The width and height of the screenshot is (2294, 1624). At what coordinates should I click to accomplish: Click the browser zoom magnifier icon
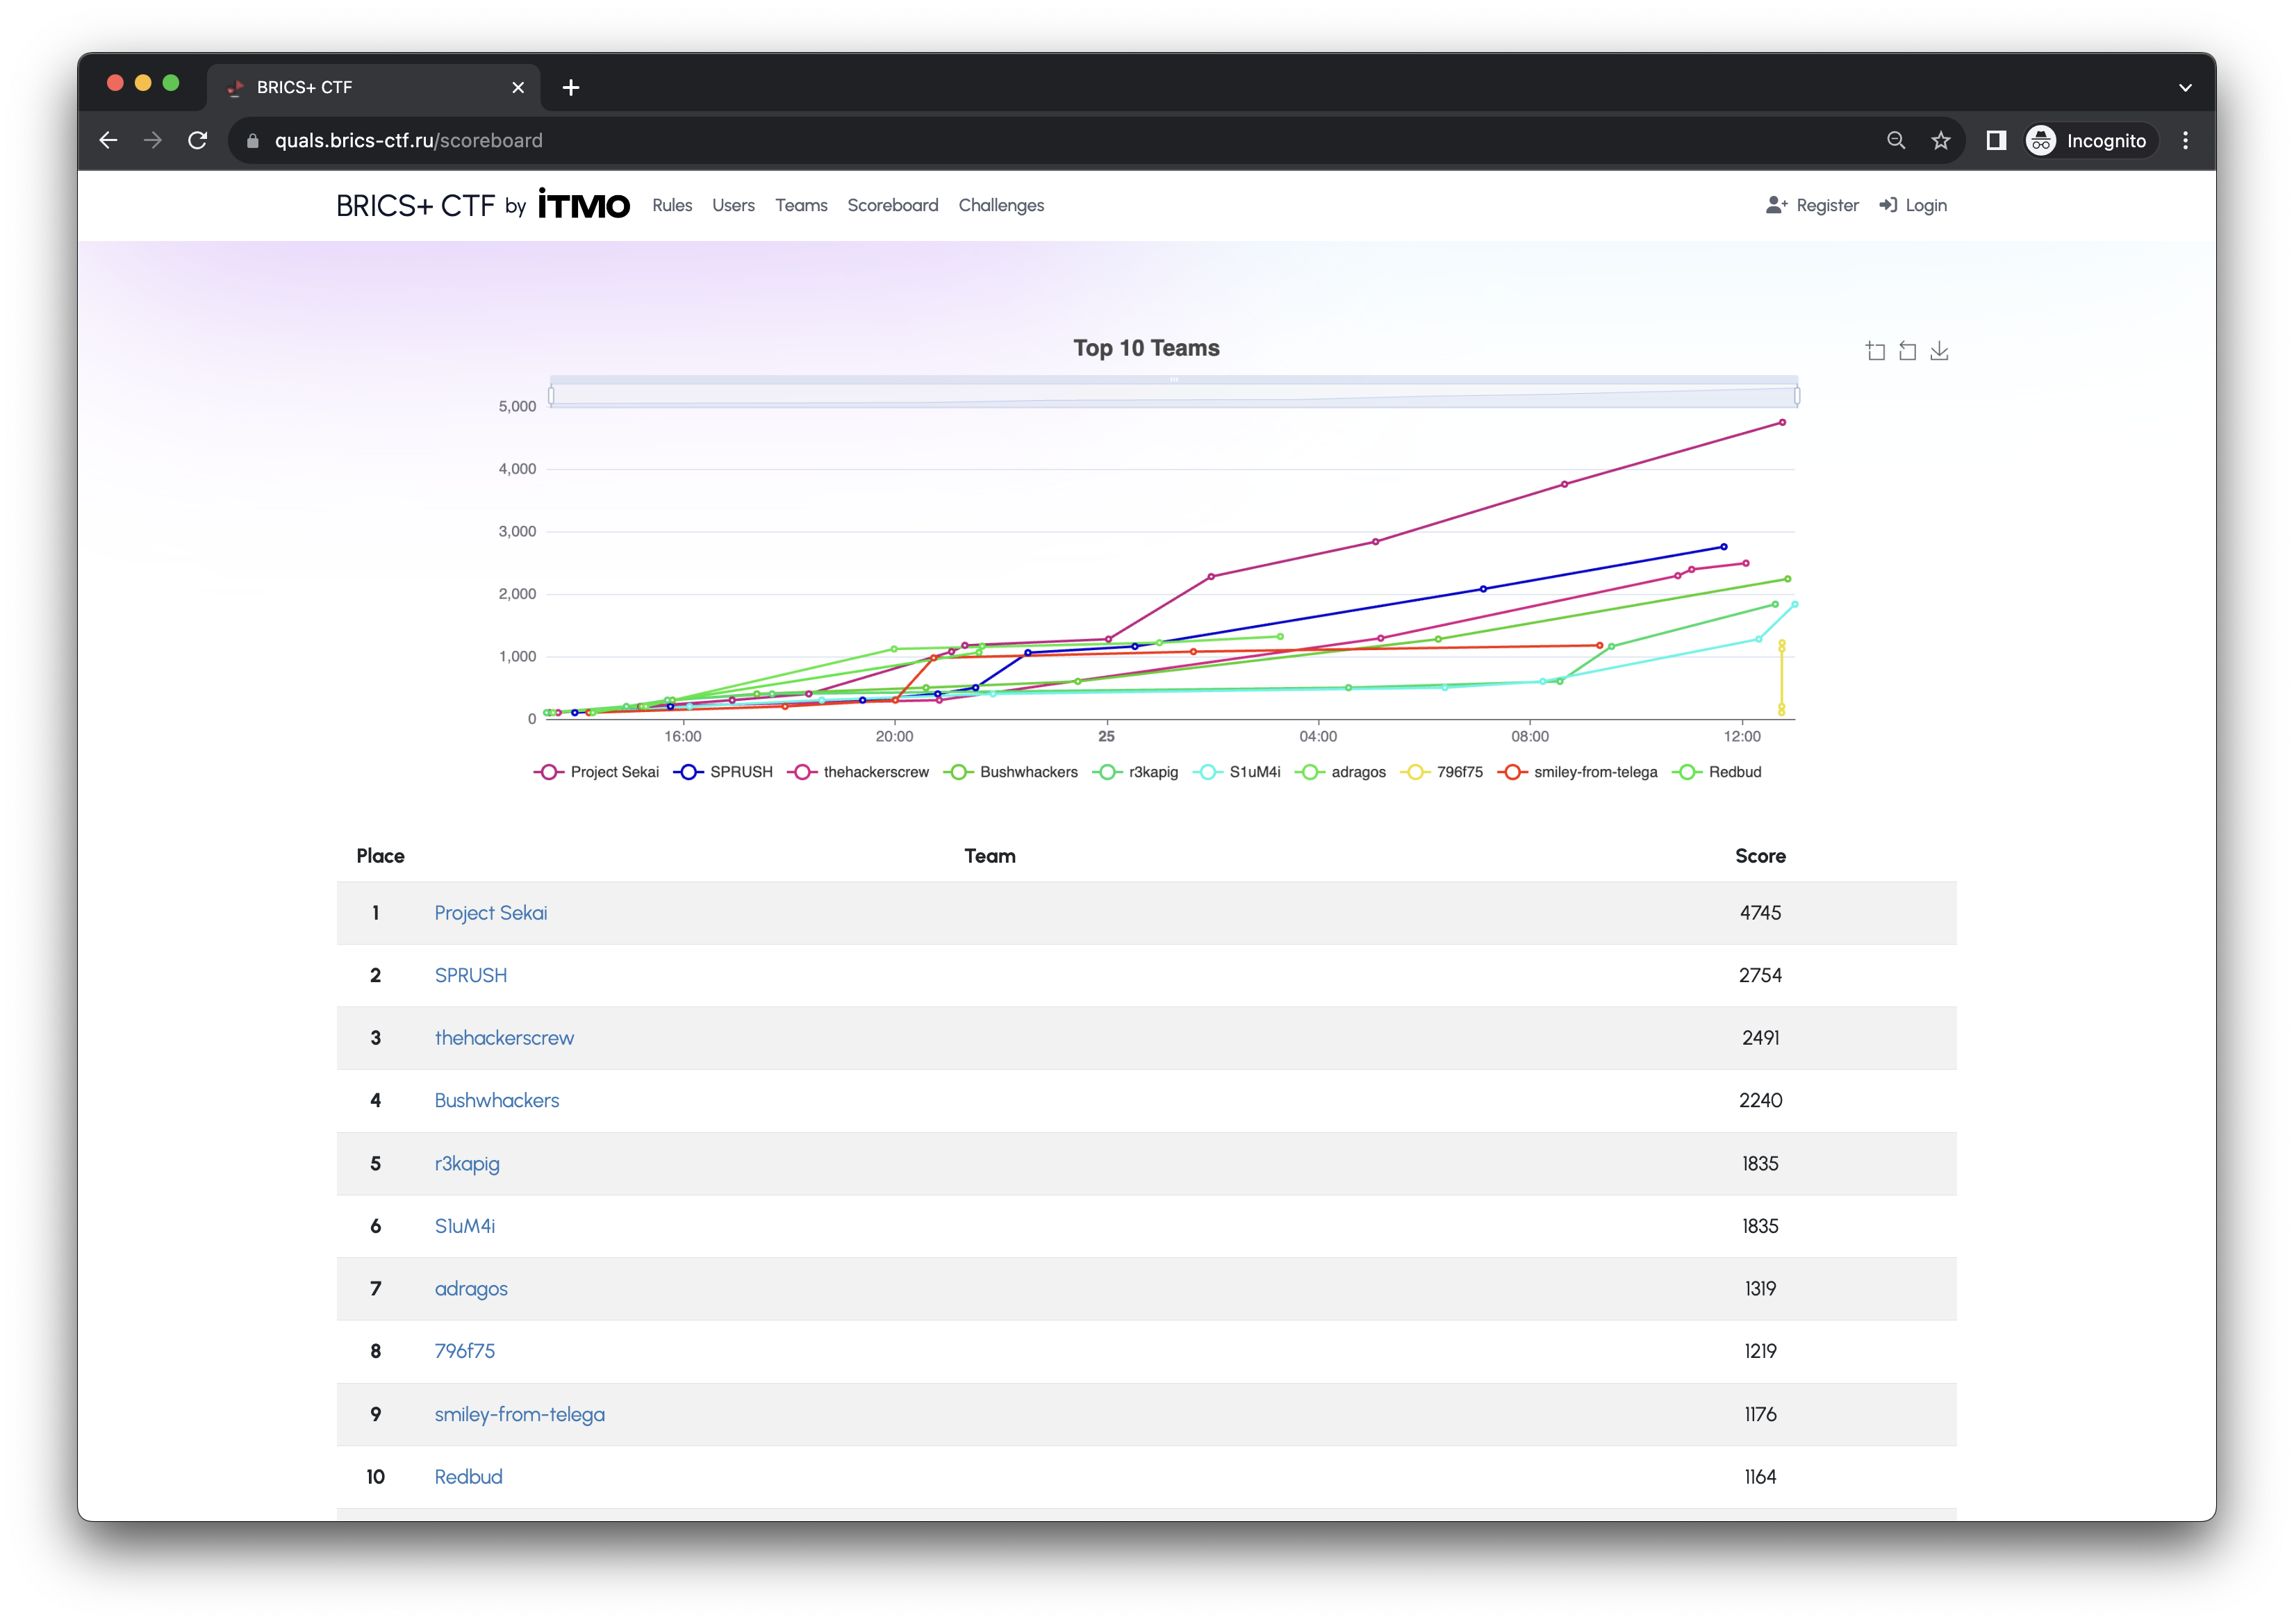[x=1896, y=141]
